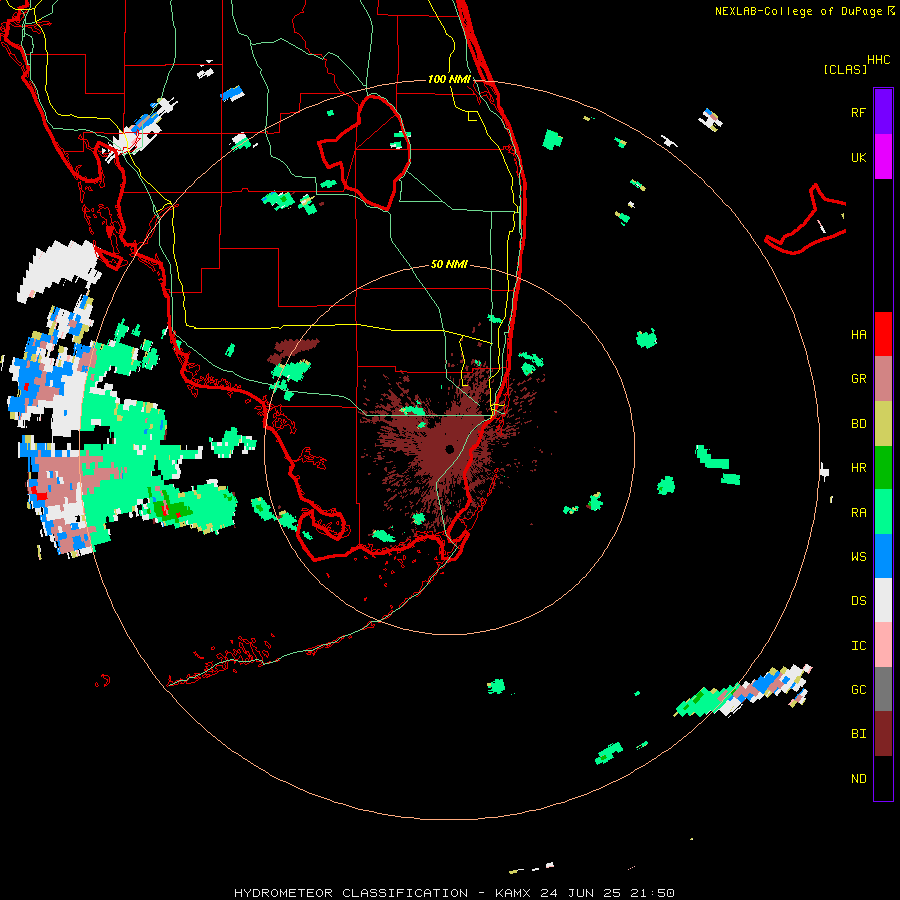Image resolution: width=900 pixels, height=900 pixels.
Task: Click the HR legend label
Action: pos(858,468)
